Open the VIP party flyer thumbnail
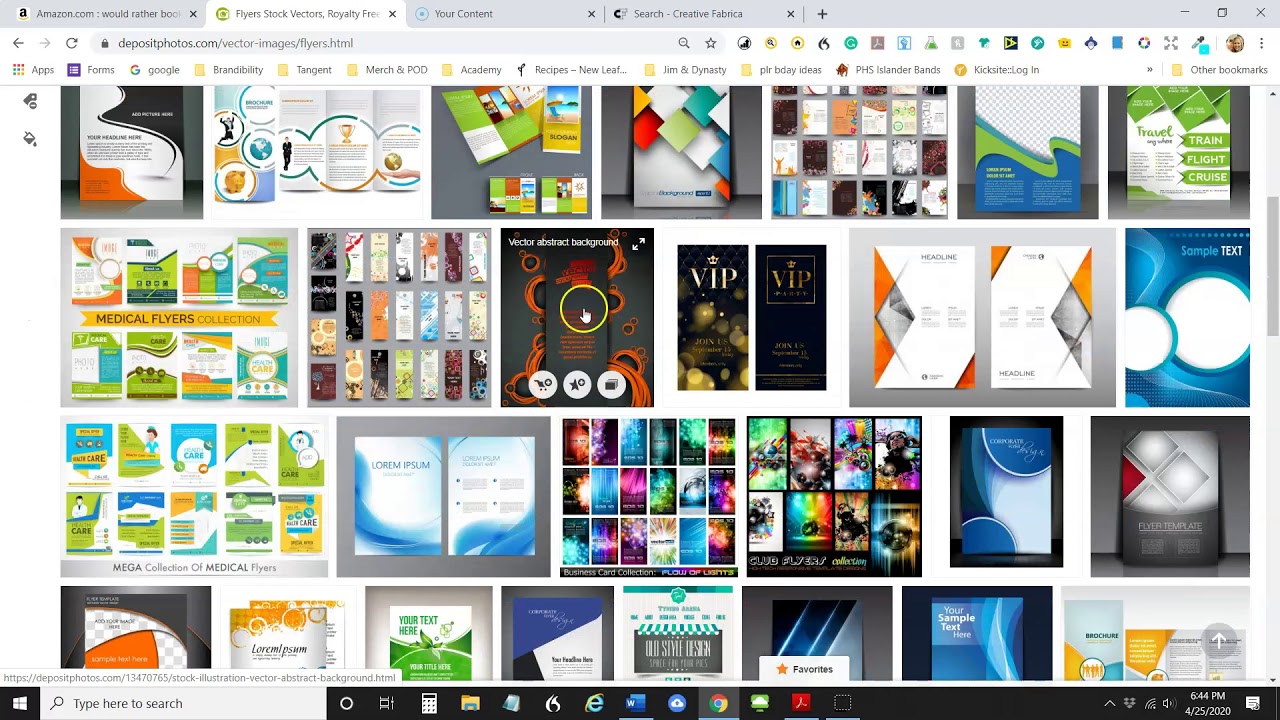The width and height of the screenshot is (1280, 720). (x=752, y=318)
